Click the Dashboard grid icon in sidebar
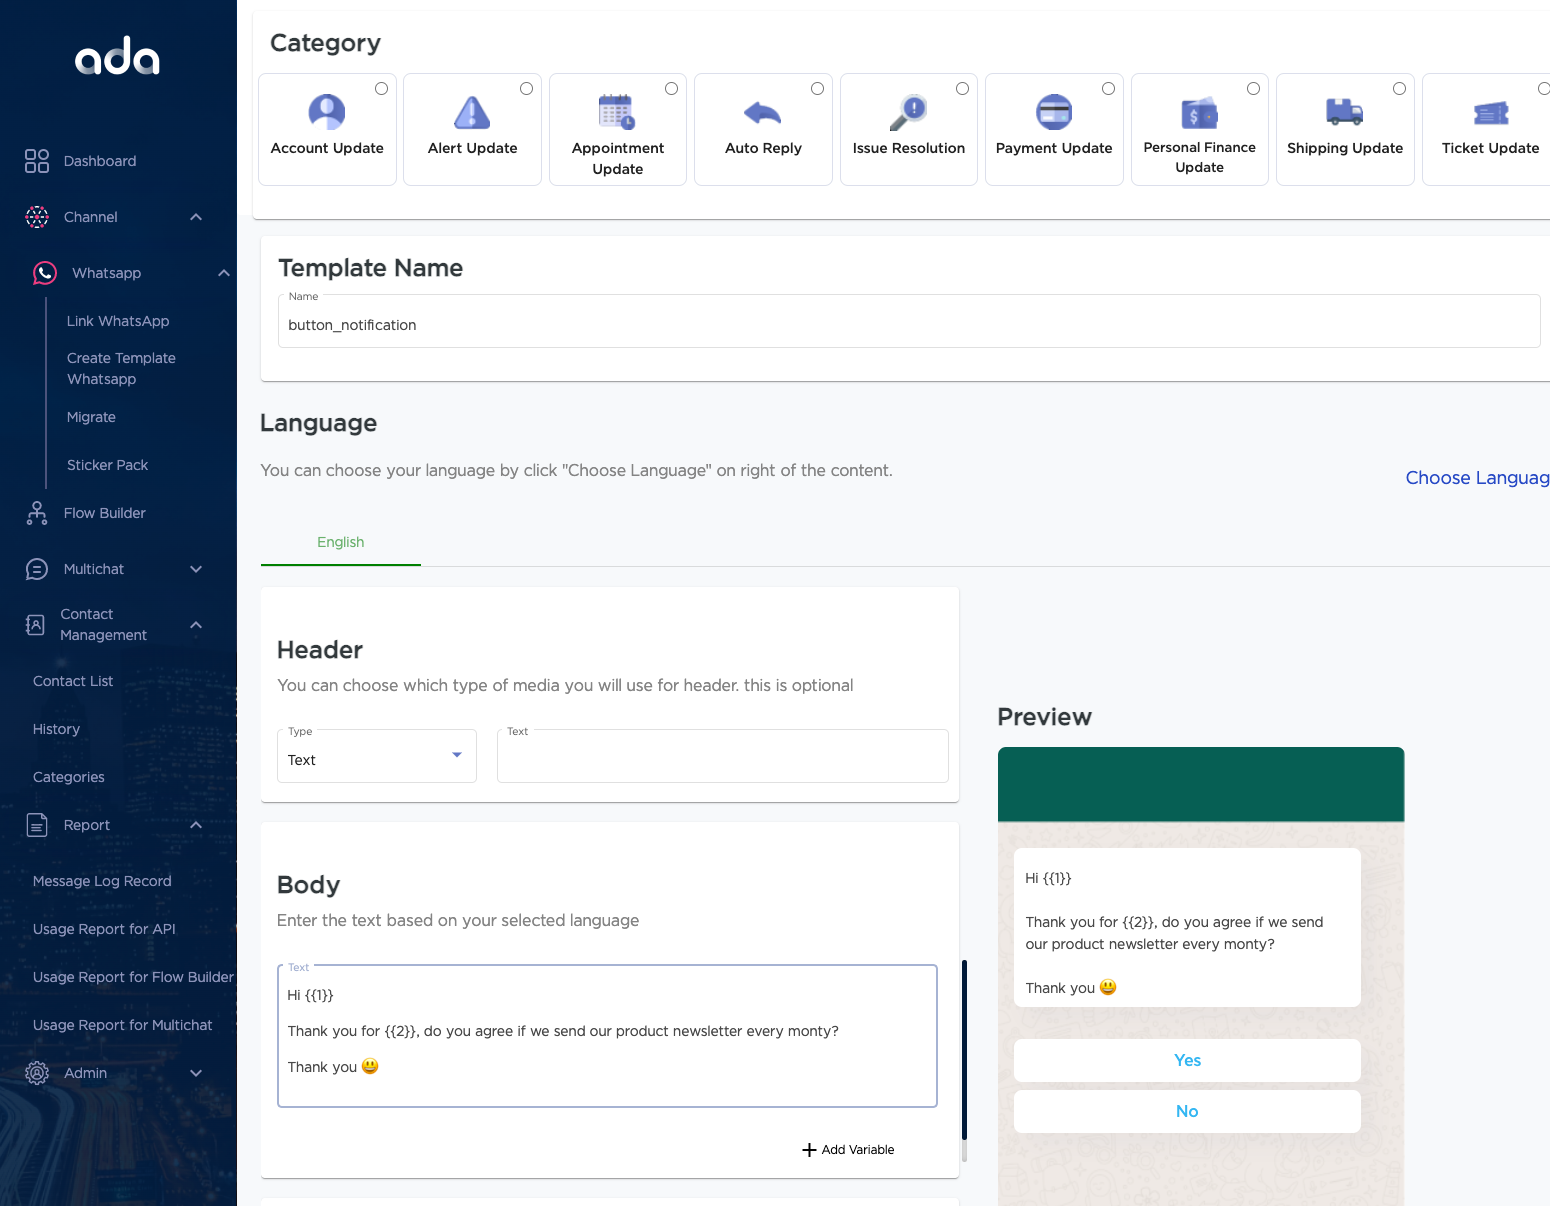The height and width of the screenshot is (1206, 1550). tap(37, 161)
